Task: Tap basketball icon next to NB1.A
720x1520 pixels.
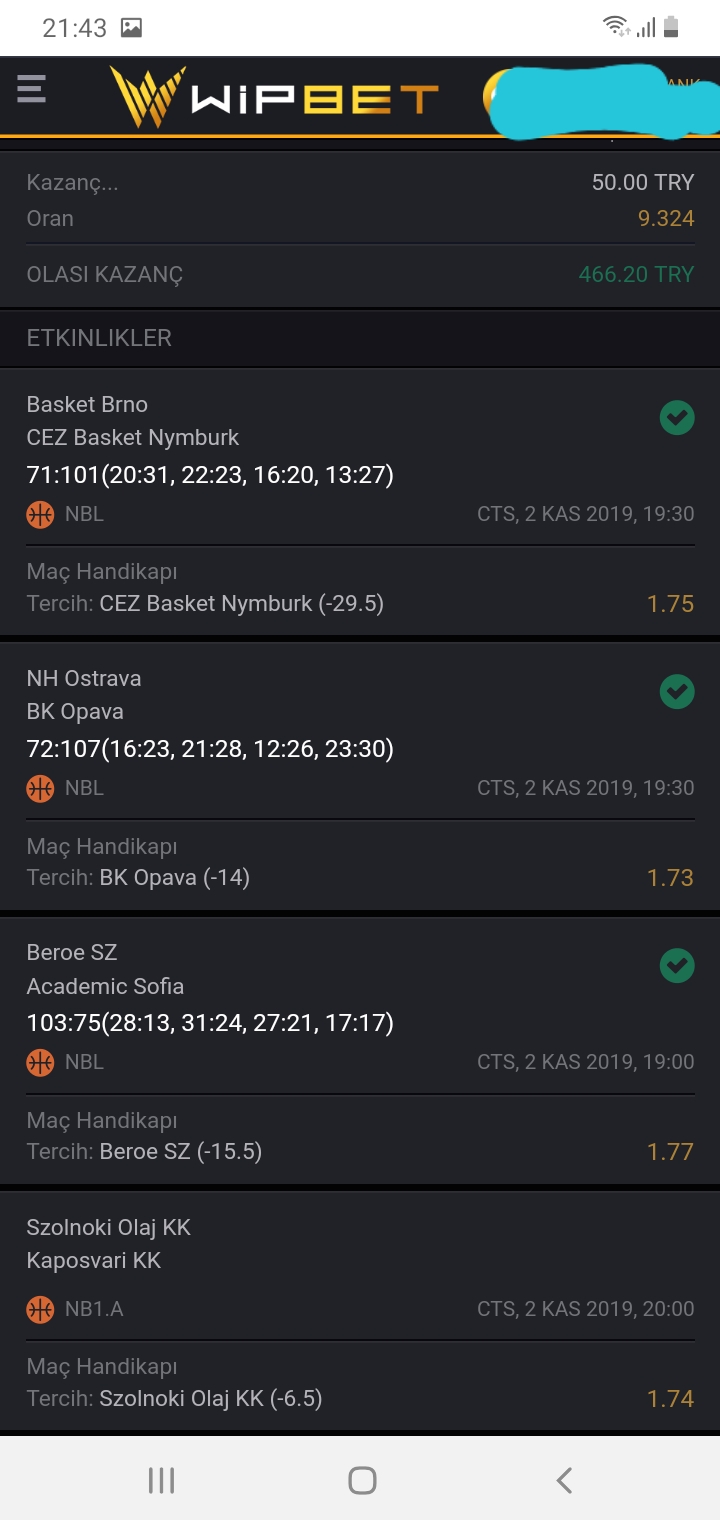Action: (x=40, y=1309)
